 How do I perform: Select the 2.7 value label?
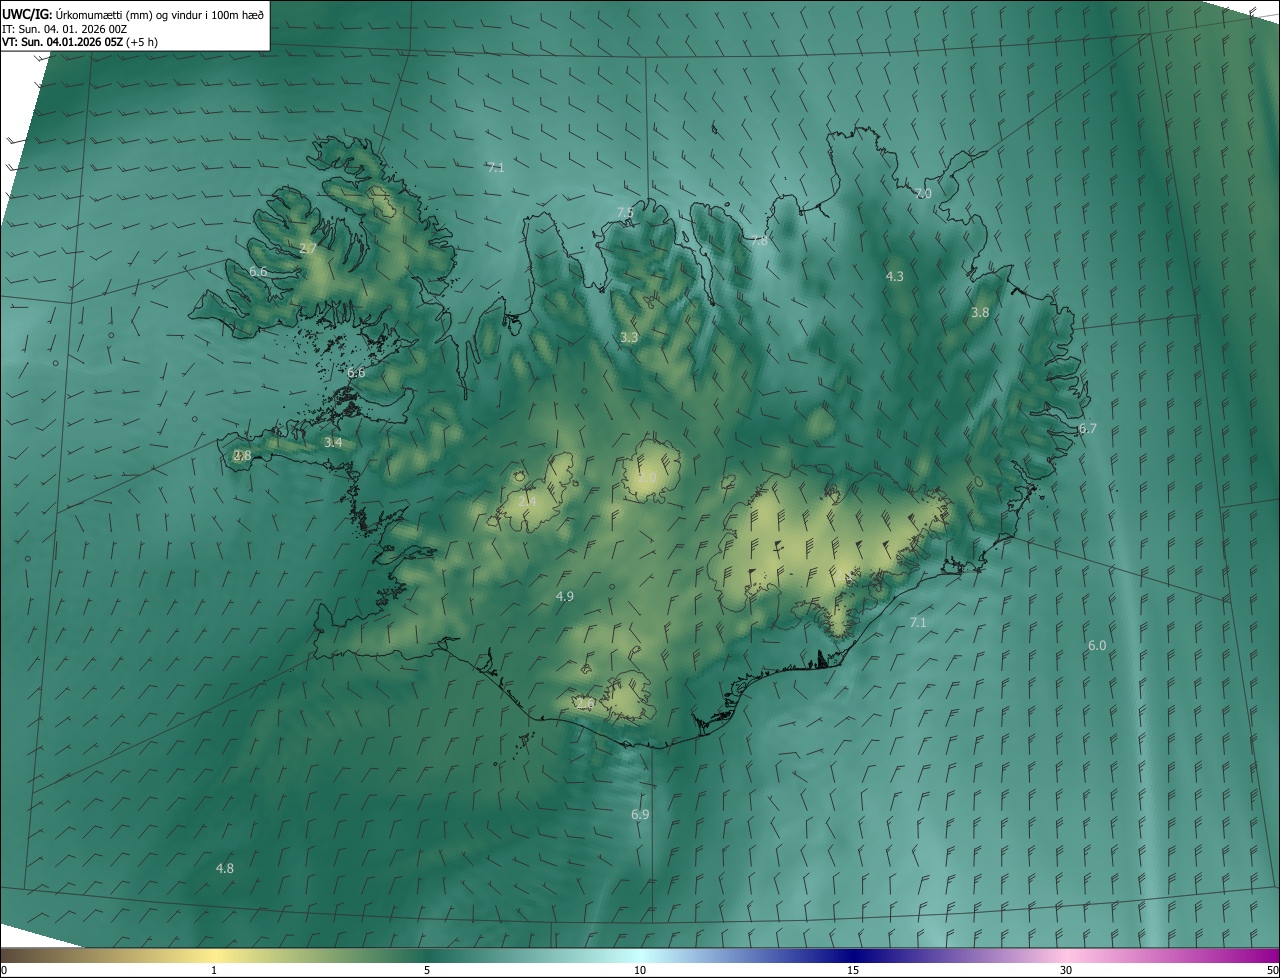(x=308, y=248)
